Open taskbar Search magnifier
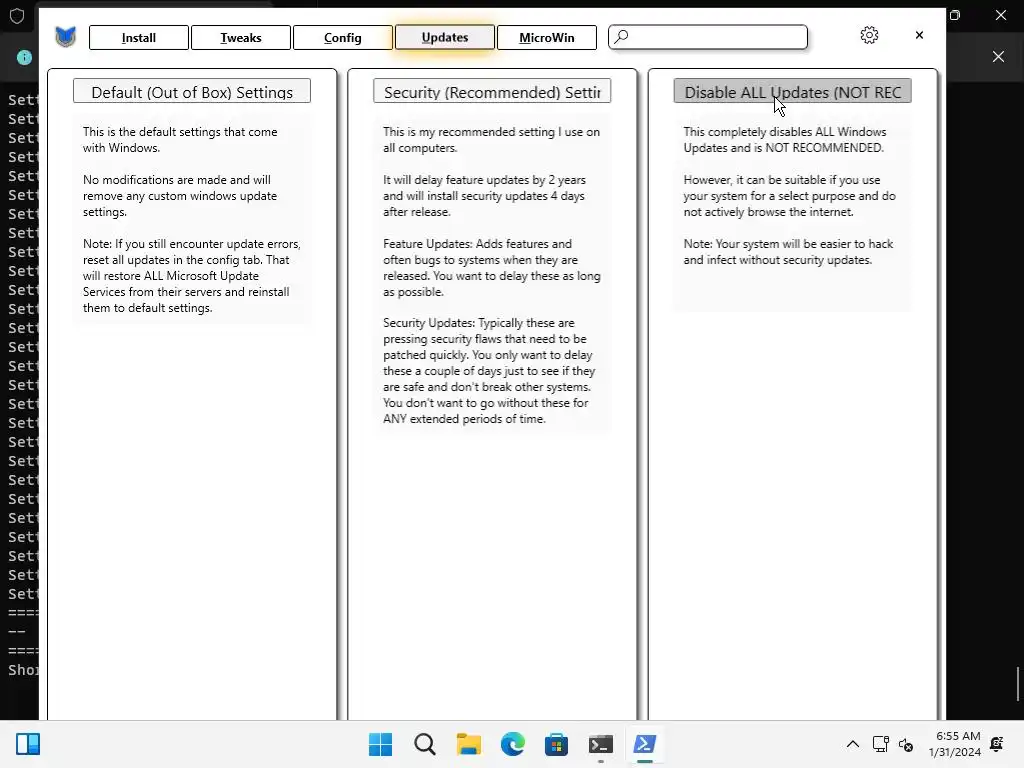The width and height of the screenshot is (1024, 768). pyautogui.click(x=424, y=744)
